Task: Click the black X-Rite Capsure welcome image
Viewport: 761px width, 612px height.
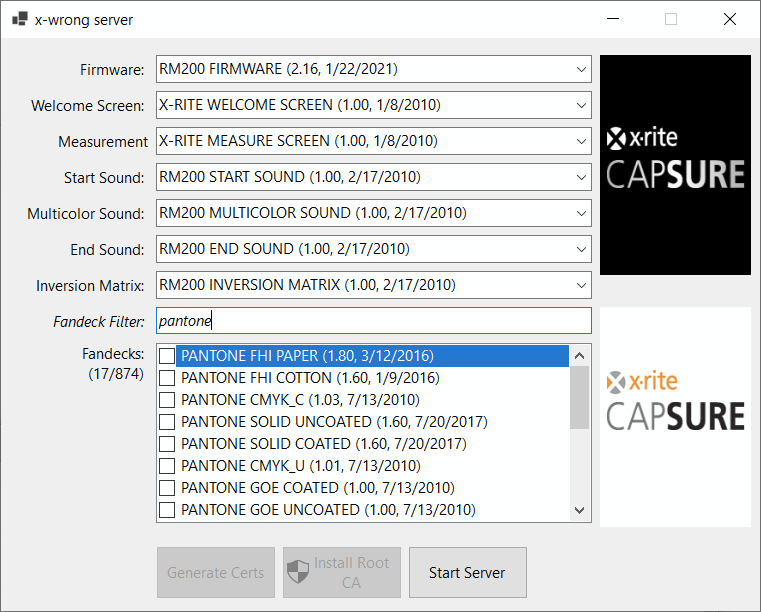Action: coord(675,165)
